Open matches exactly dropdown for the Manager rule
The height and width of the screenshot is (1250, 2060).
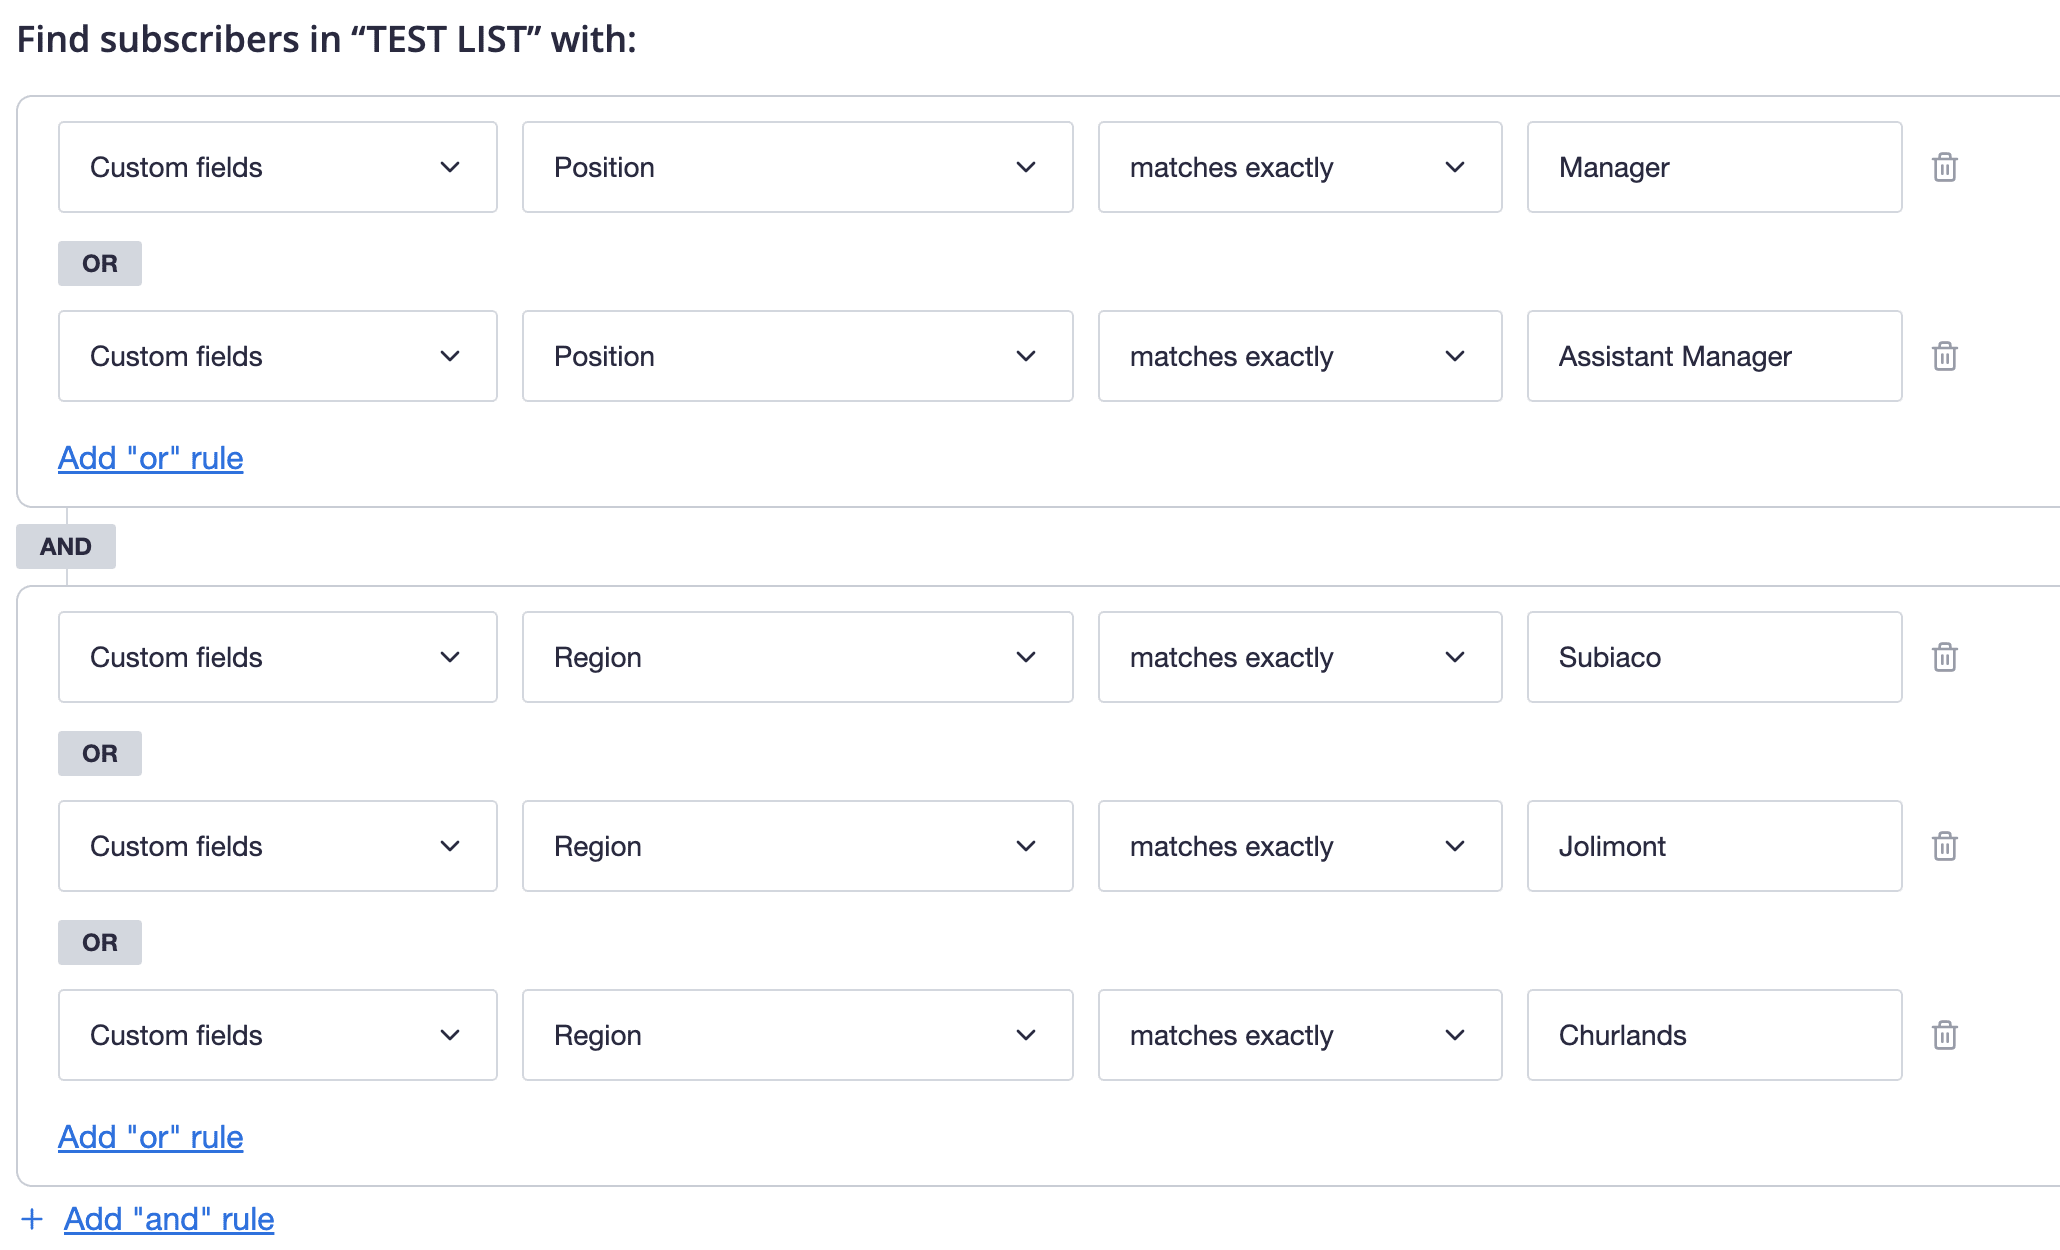click(1299, 167)
